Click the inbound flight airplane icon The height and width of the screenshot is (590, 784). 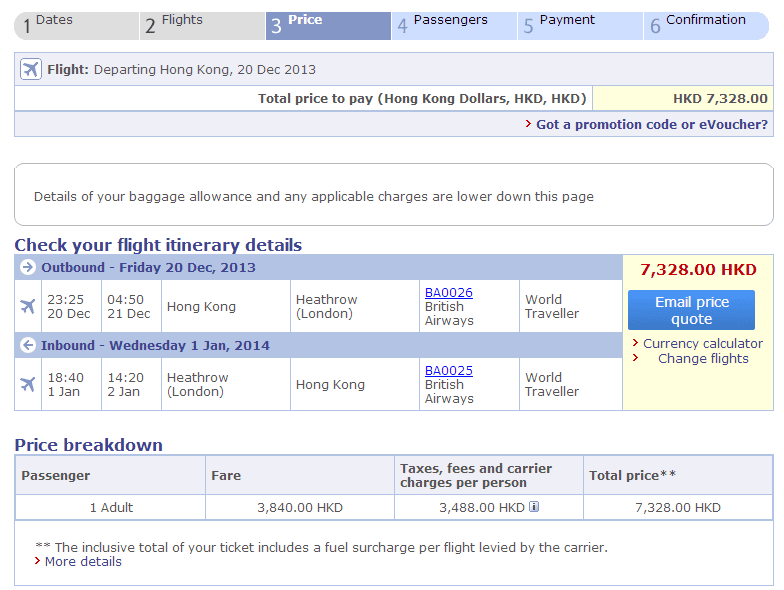(28, 384)
